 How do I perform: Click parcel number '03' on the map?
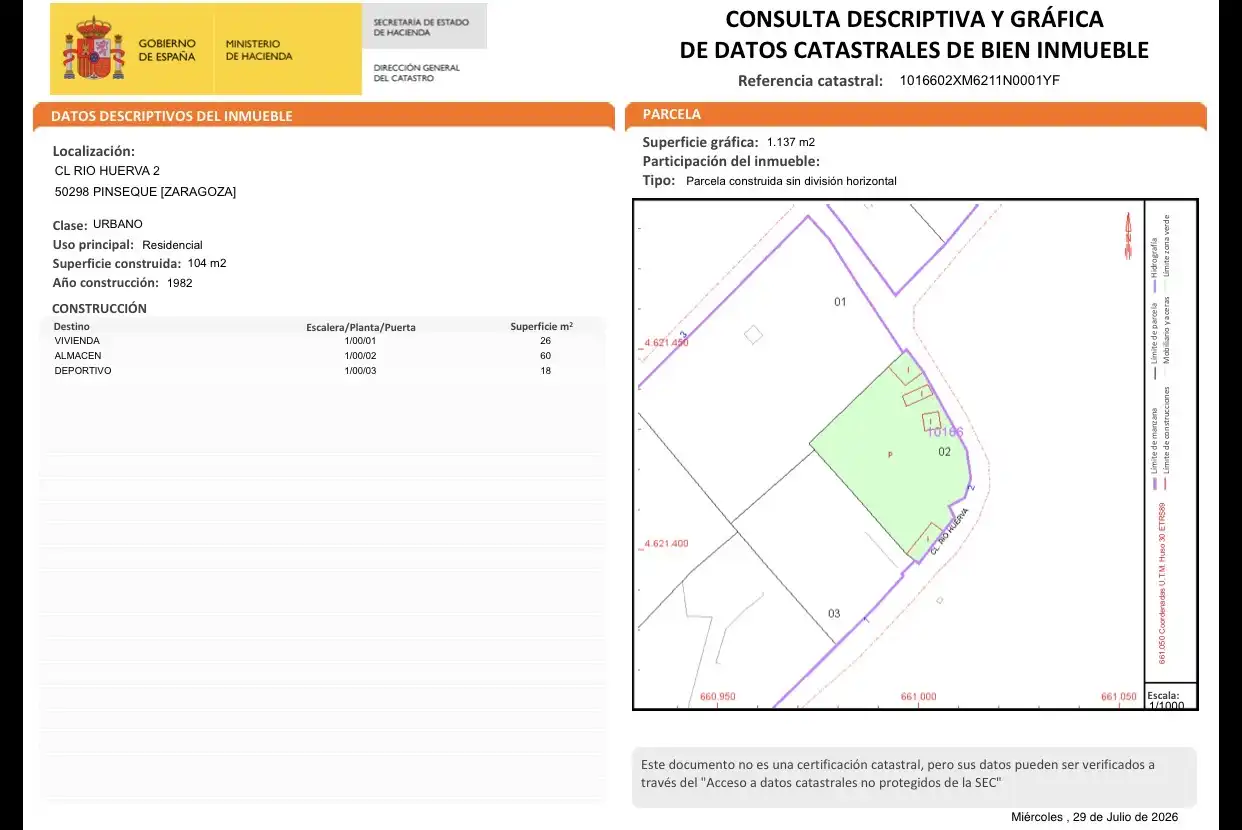tap(834, 613)
